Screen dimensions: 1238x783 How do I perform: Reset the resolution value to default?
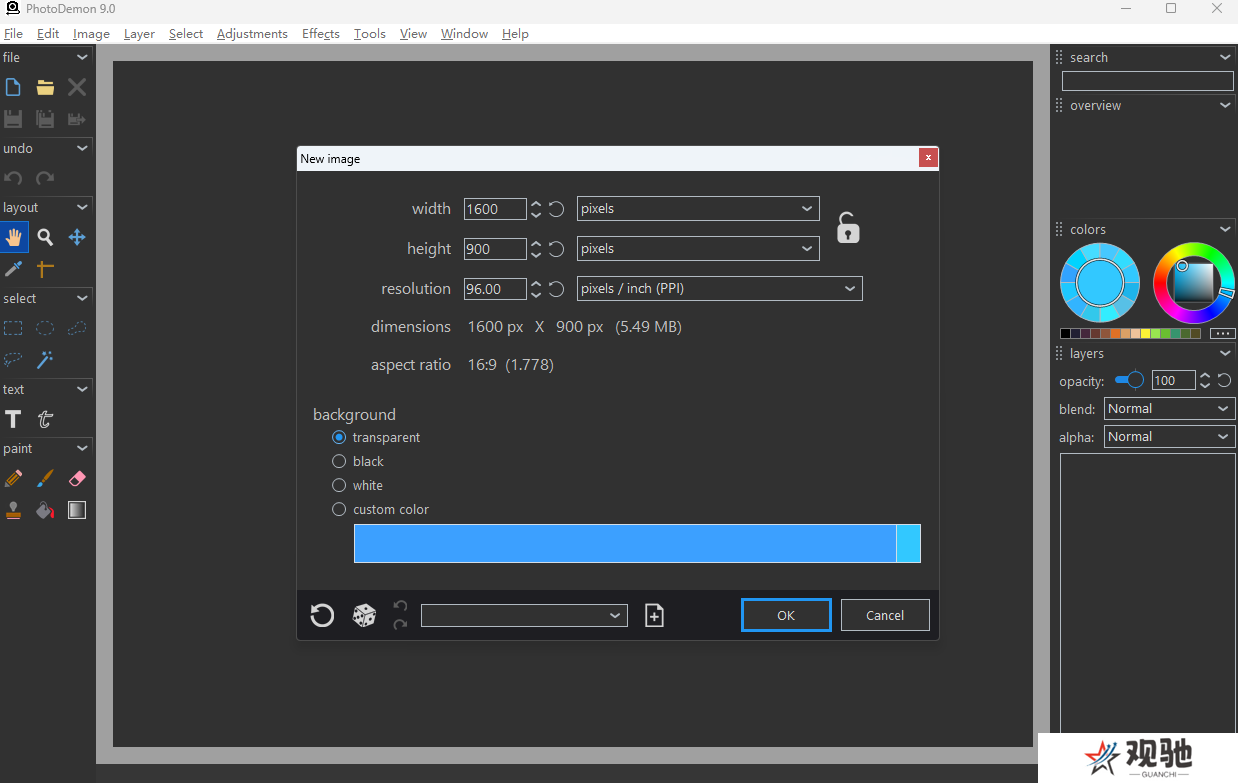[x=557, y=289]
